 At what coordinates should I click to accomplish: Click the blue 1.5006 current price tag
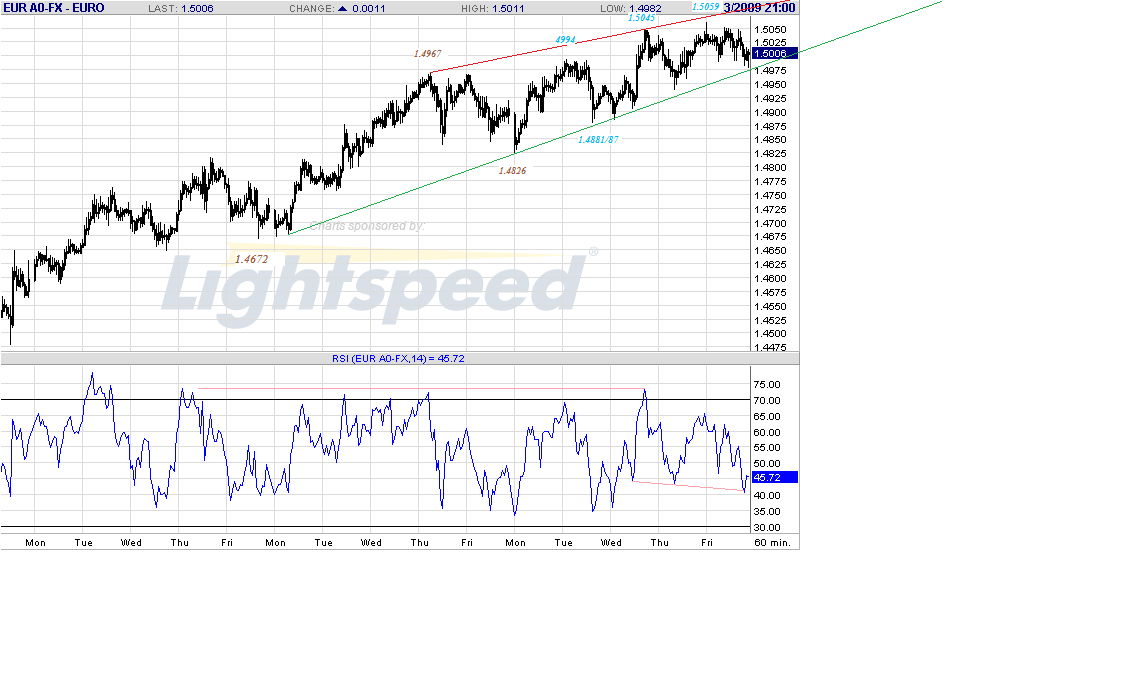coord(775,54)
